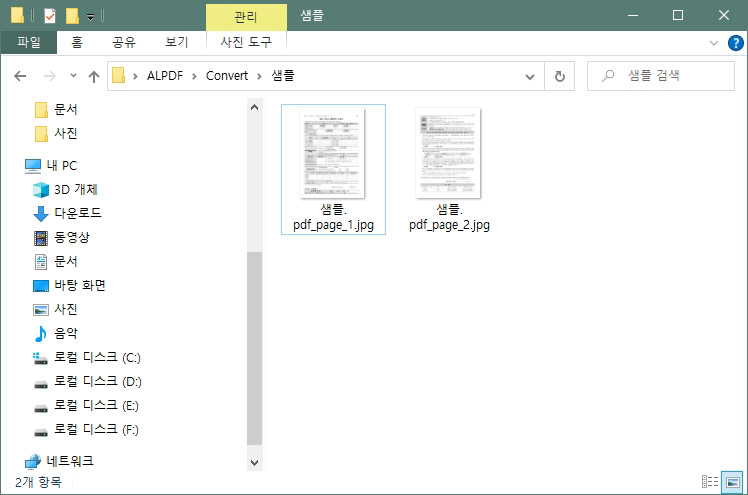Click the folder icon in address bar

(x=118, y=75)
